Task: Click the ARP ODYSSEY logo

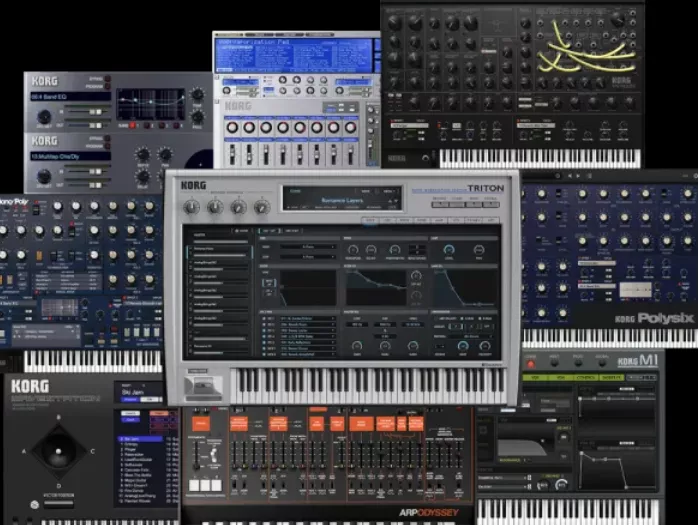Action: coord(428,513)
